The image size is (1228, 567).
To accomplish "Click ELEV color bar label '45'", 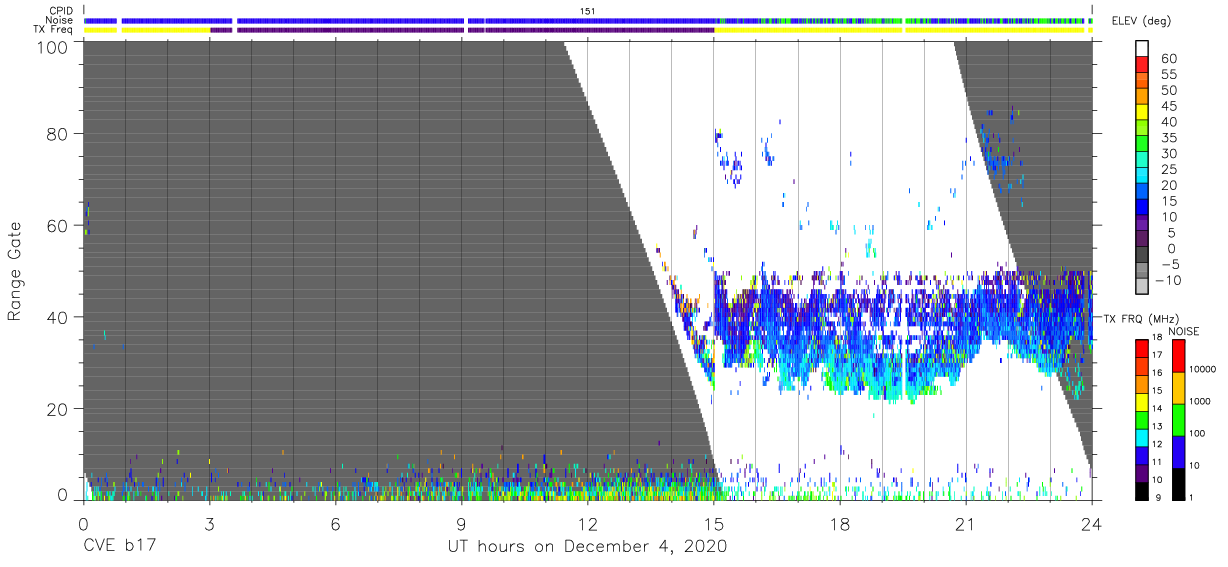I will coord(1169,106).
